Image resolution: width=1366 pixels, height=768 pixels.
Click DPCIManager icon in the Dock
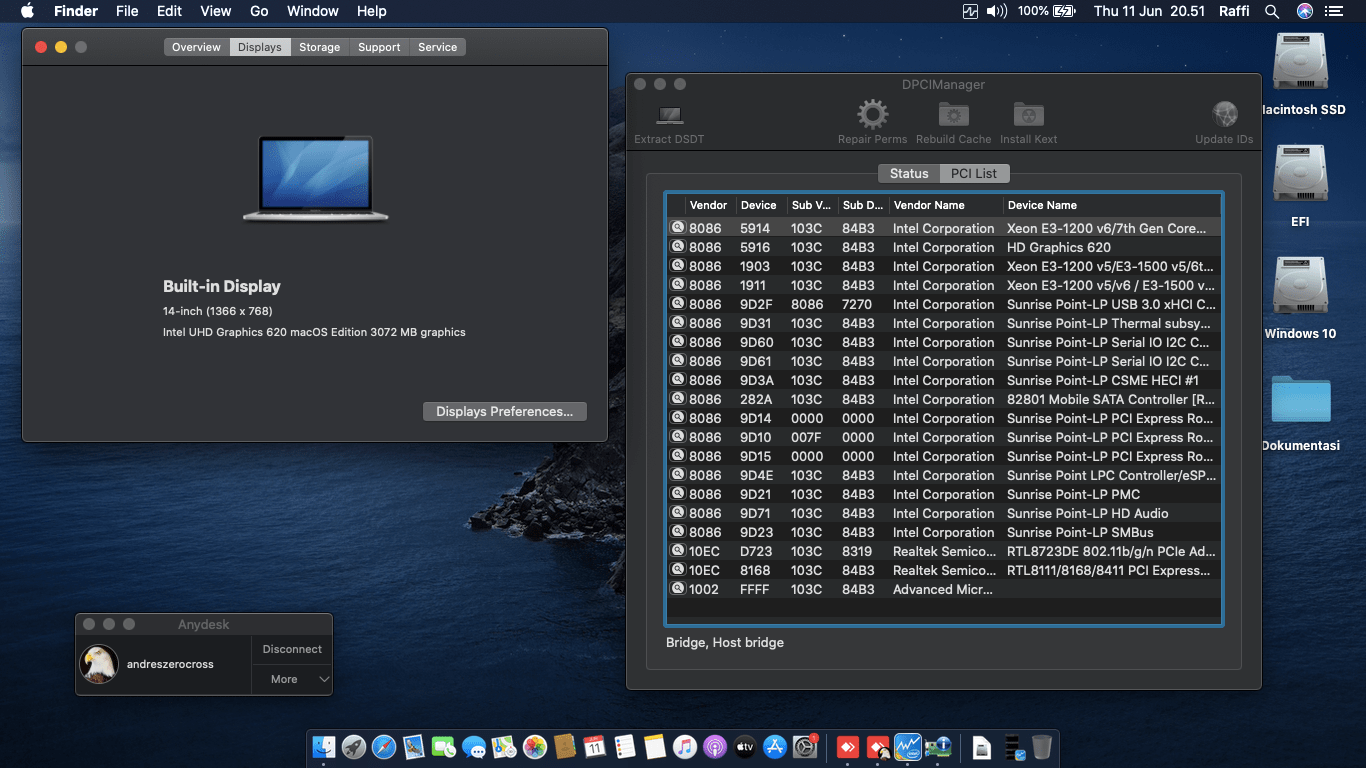pos(938,747)
